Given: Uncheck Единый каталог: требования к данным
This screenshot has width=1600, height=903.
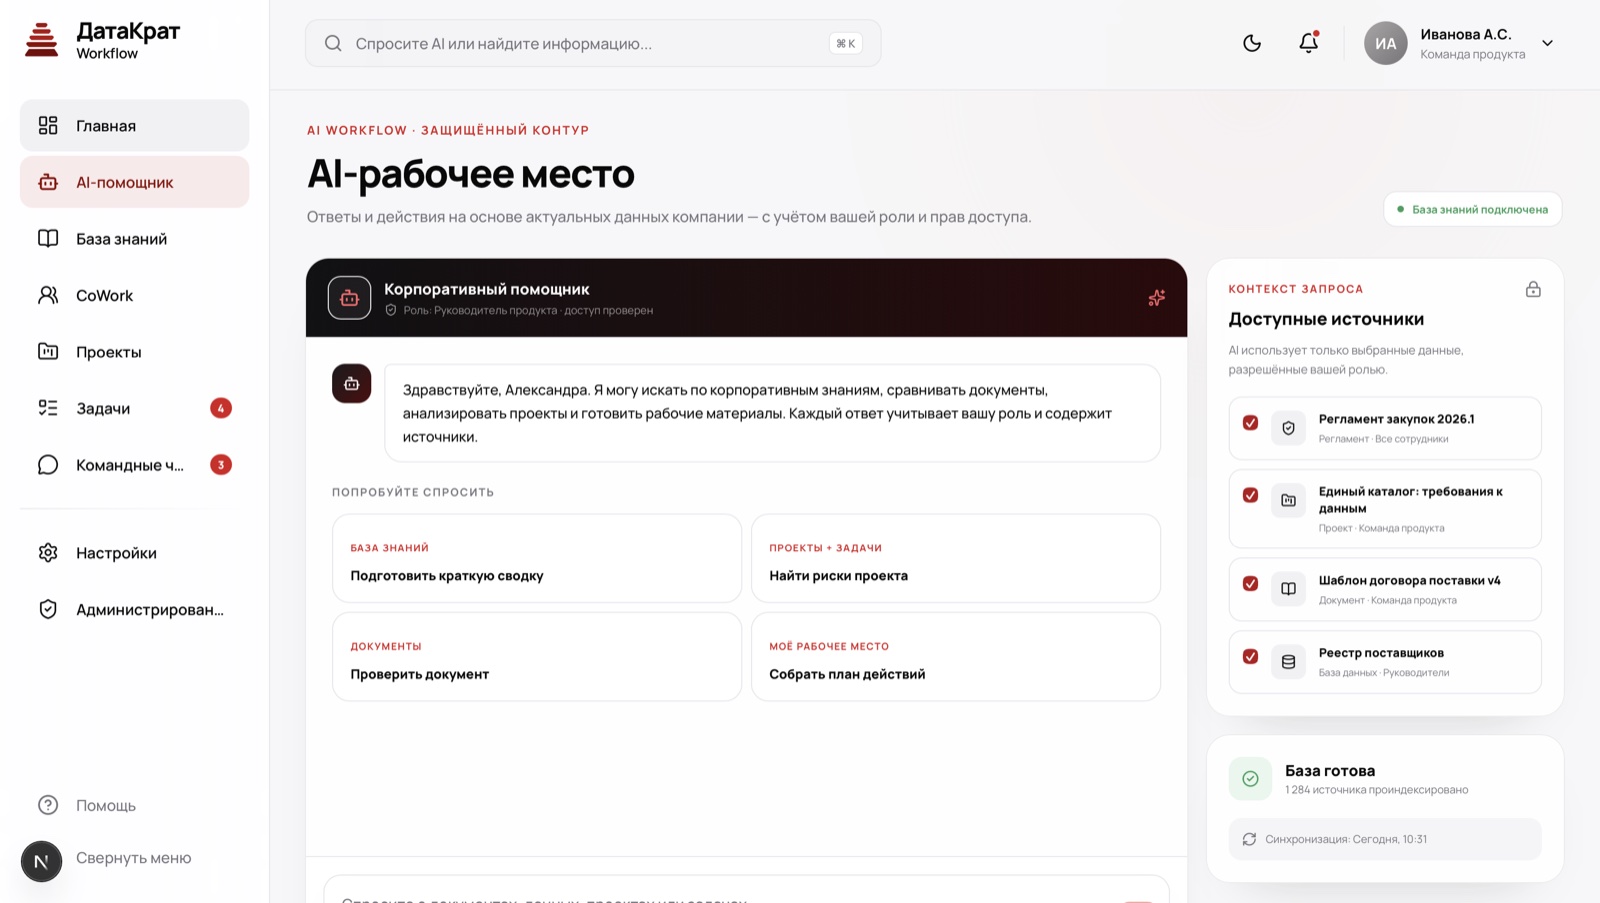Looking at the screenshot, I should [x=1250, y=495].
